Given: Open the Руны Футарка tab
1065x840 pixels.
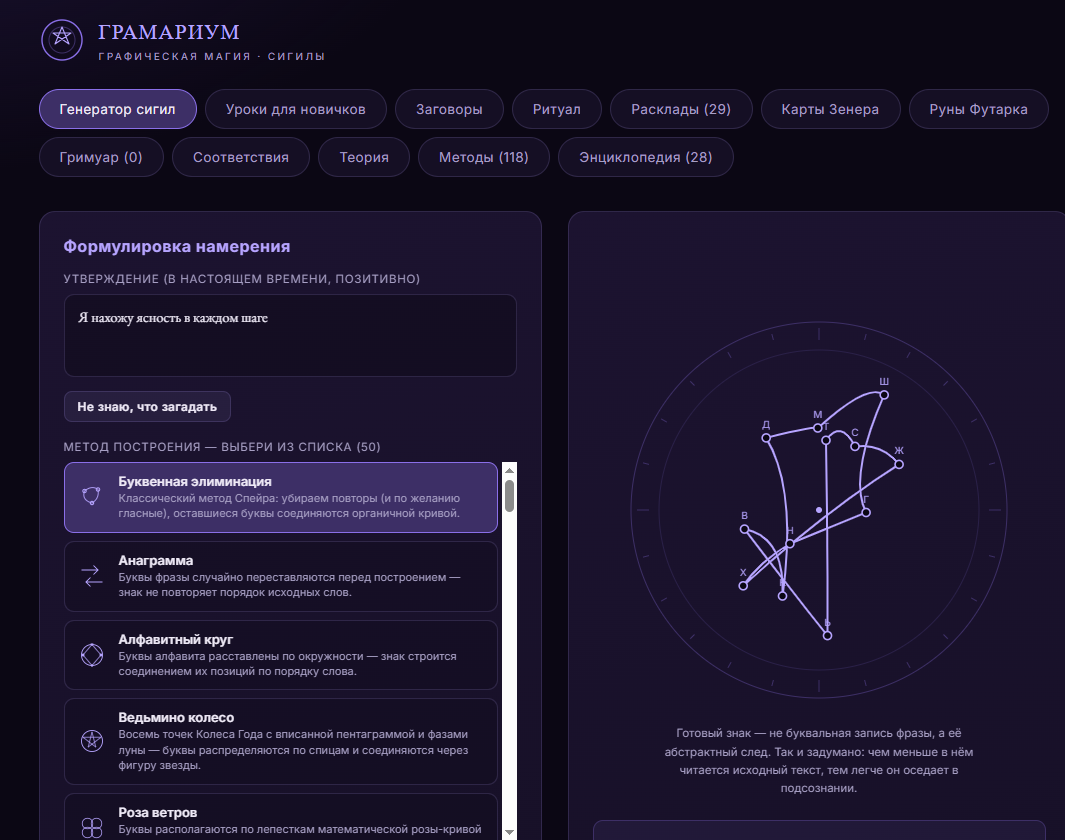Looking at the screenshot, I should pos(978,109).
